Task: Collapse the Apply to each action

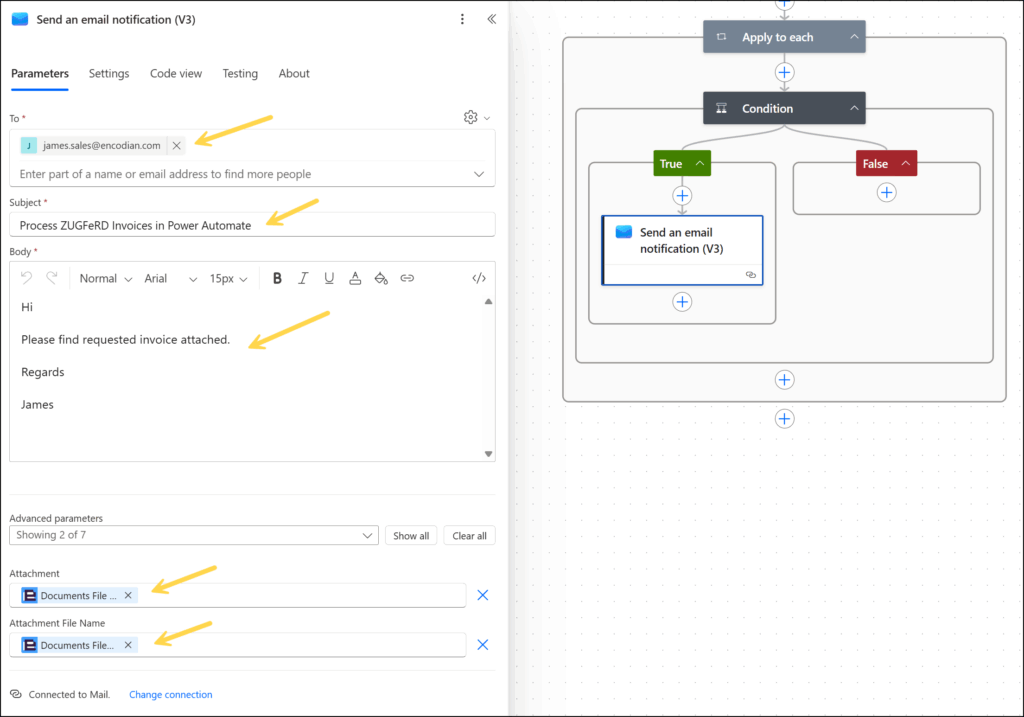Action: (854, 37)
